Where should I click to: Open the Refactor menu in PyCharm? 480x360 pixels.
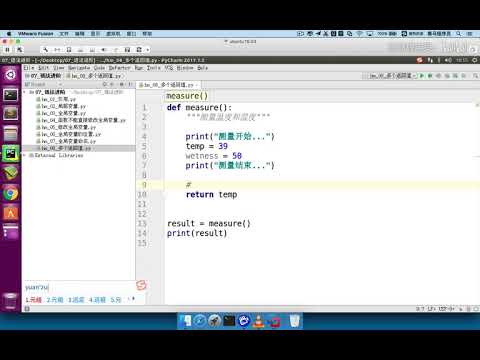point(120,68)
